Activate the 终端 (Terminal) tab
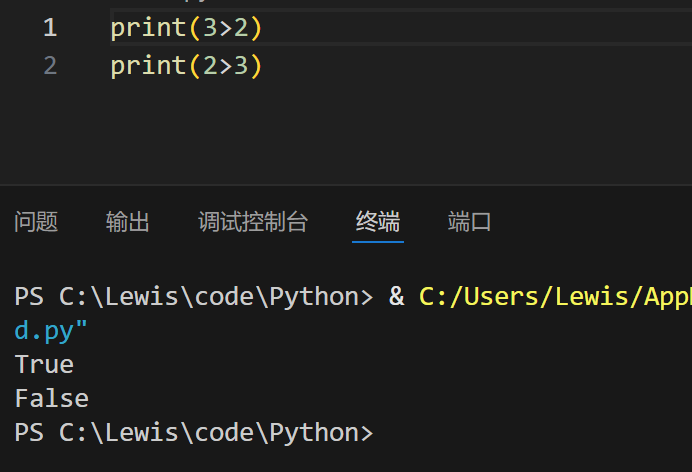 (378, 222)
